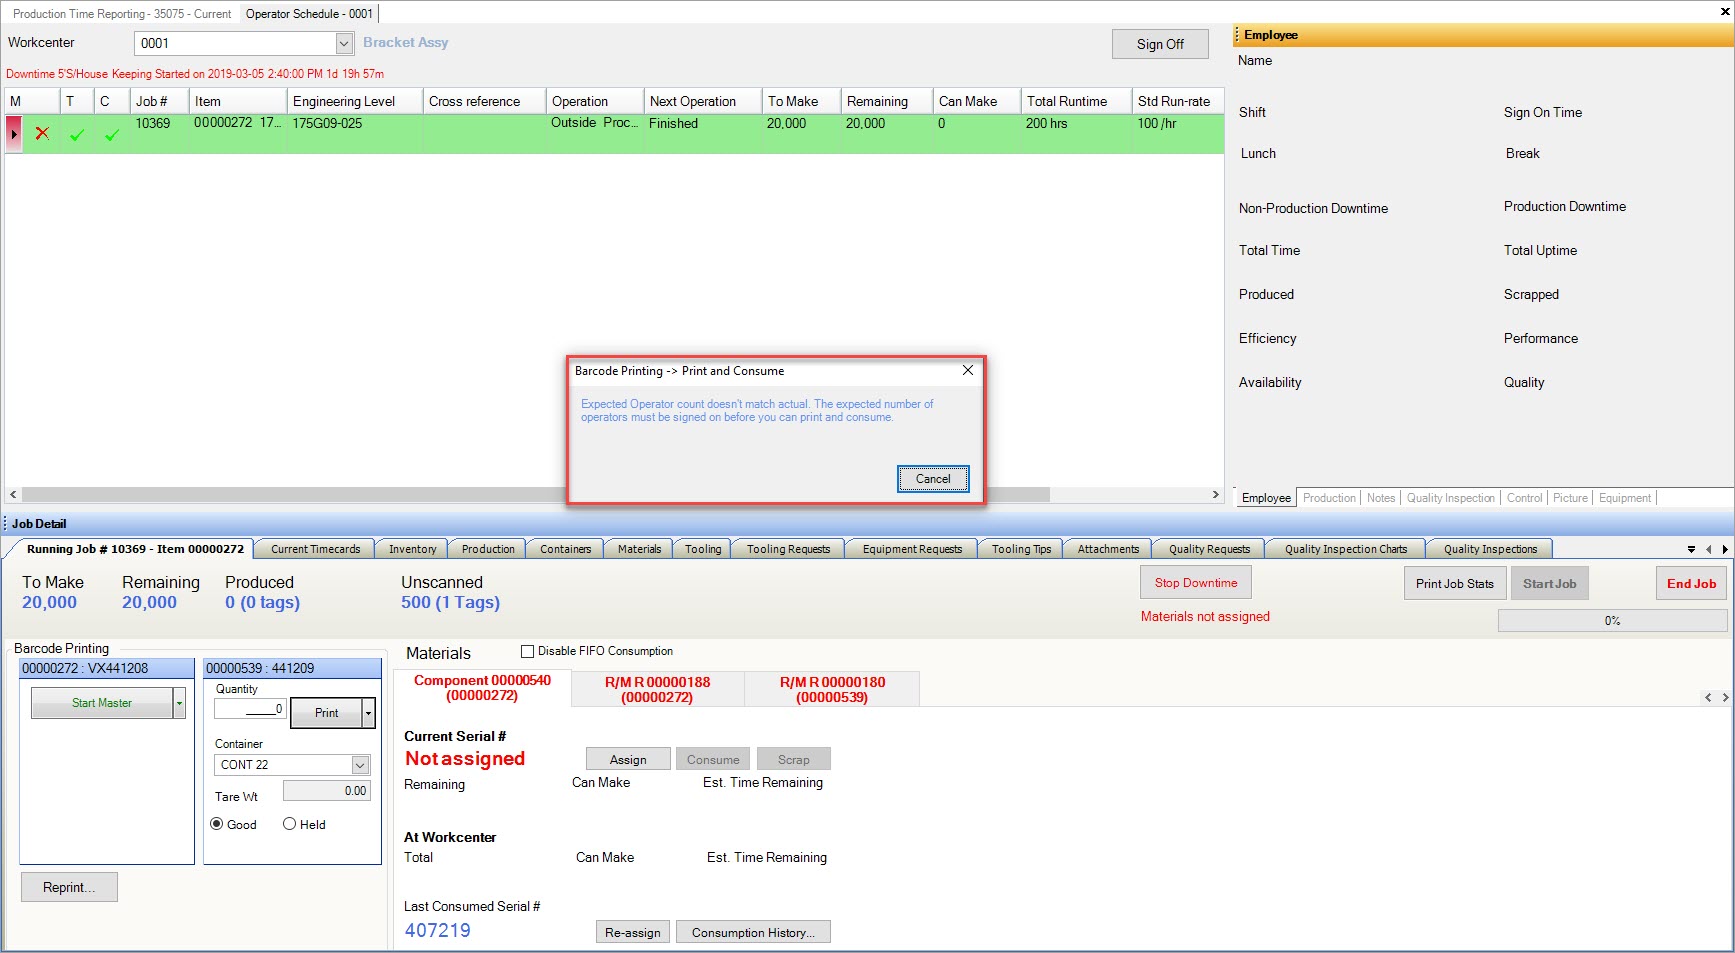
Task: Open the Quality Inspection Charts tab
Action: pos(1345,549)
